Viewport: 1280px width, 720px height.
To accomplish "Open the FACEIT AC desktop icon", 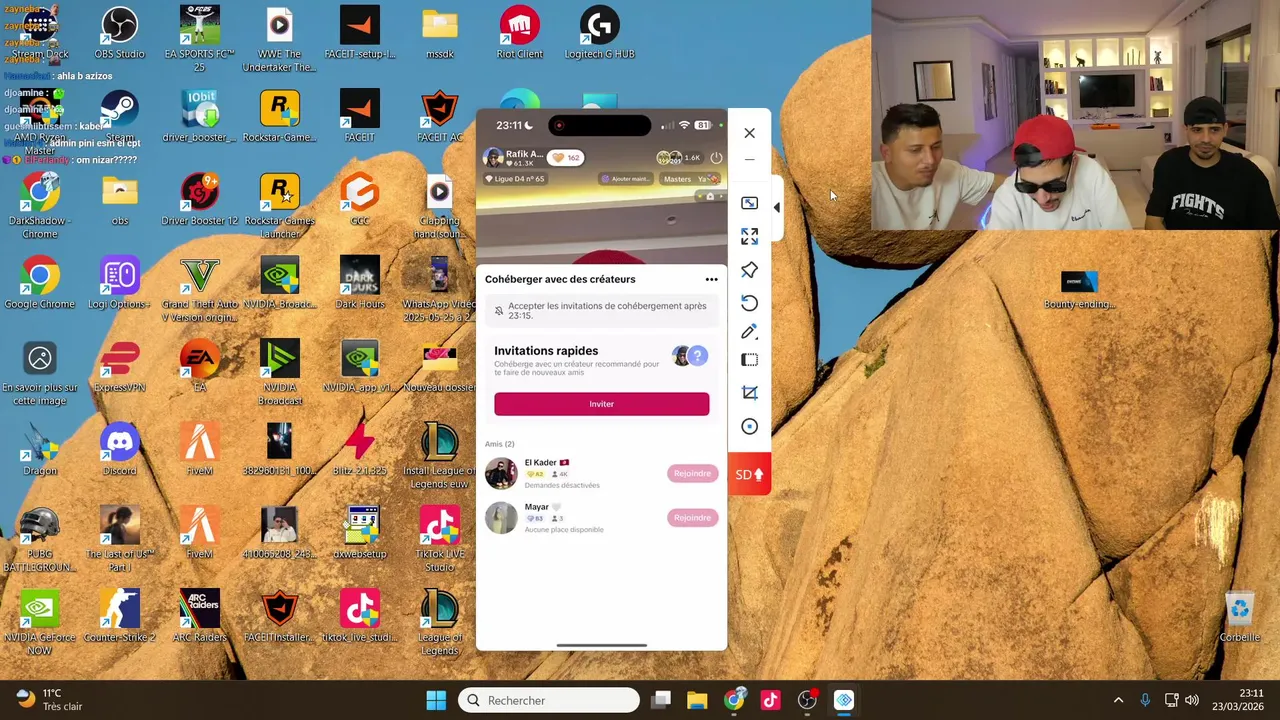I will point(440,116).
